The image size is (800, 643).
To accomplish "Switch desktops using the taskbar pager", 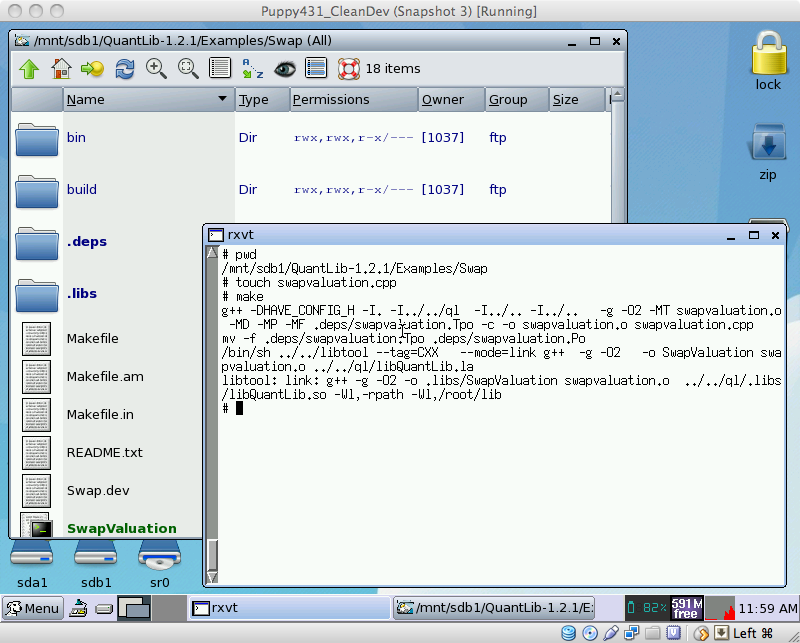I will 133,607.
